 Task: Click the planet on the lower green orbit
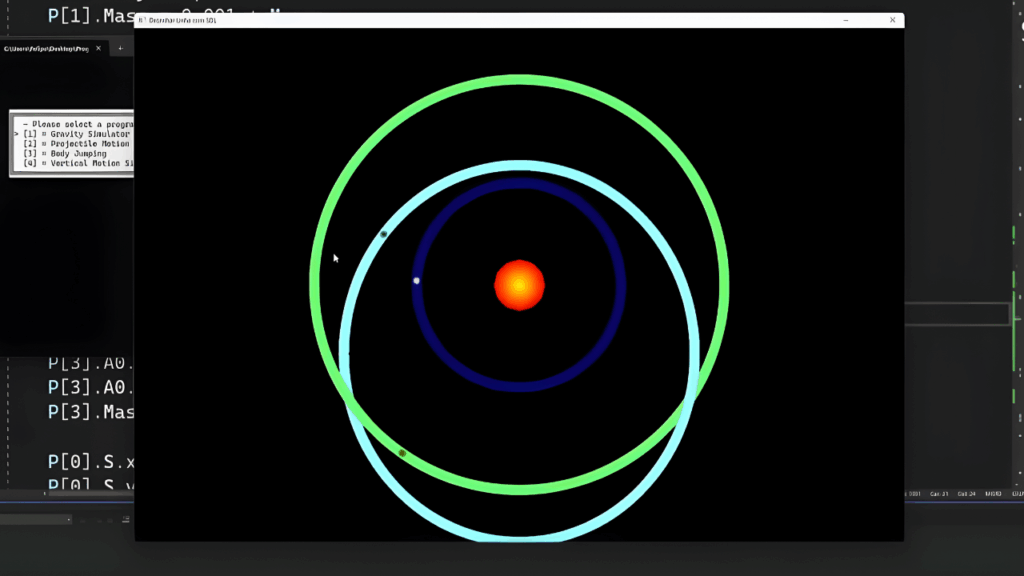tap(402, 453)
